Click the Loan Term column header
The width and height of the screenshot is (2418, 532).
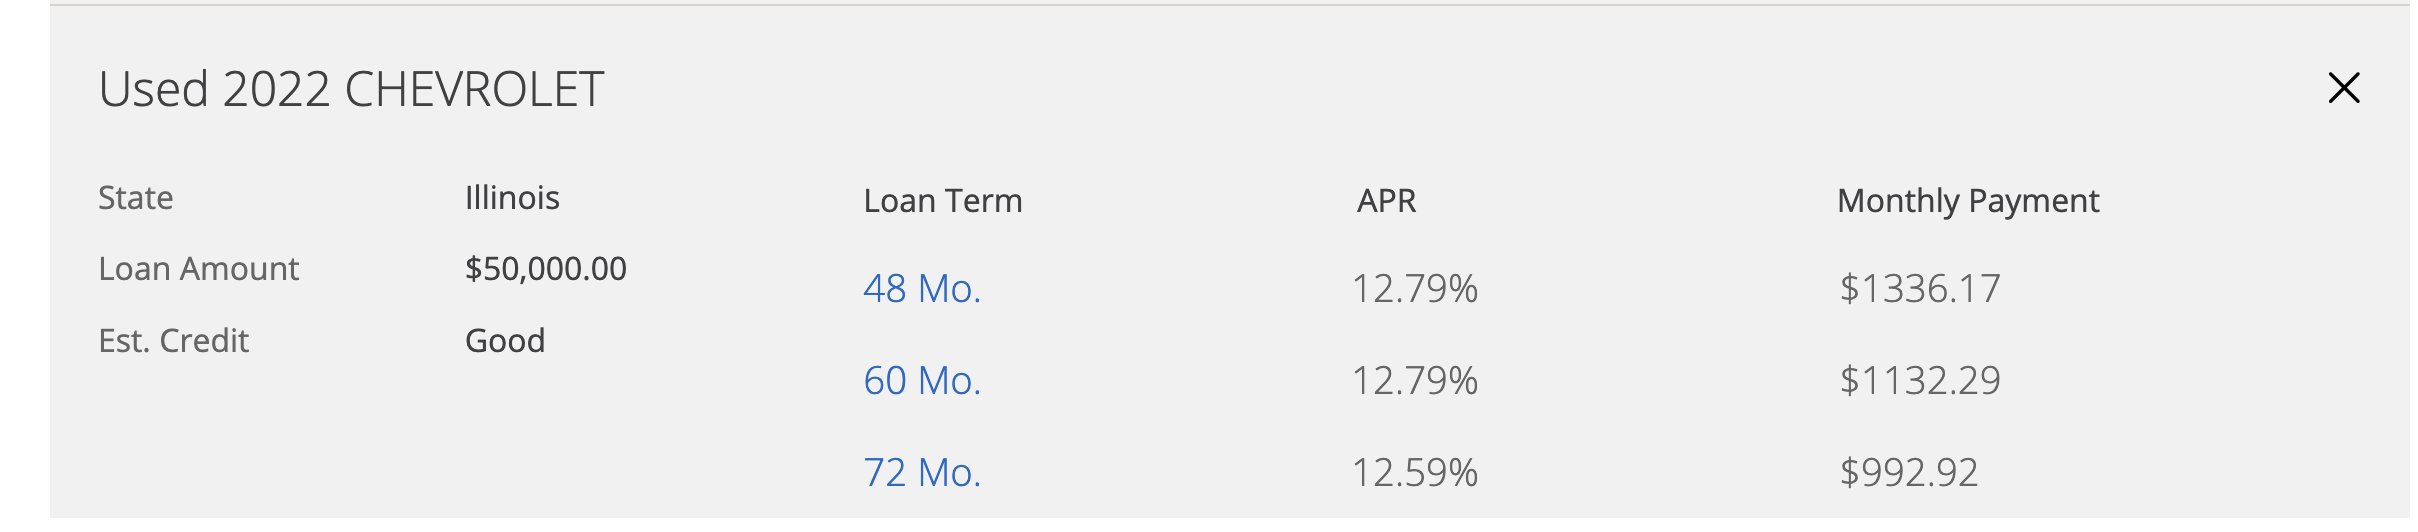[943, 201]
